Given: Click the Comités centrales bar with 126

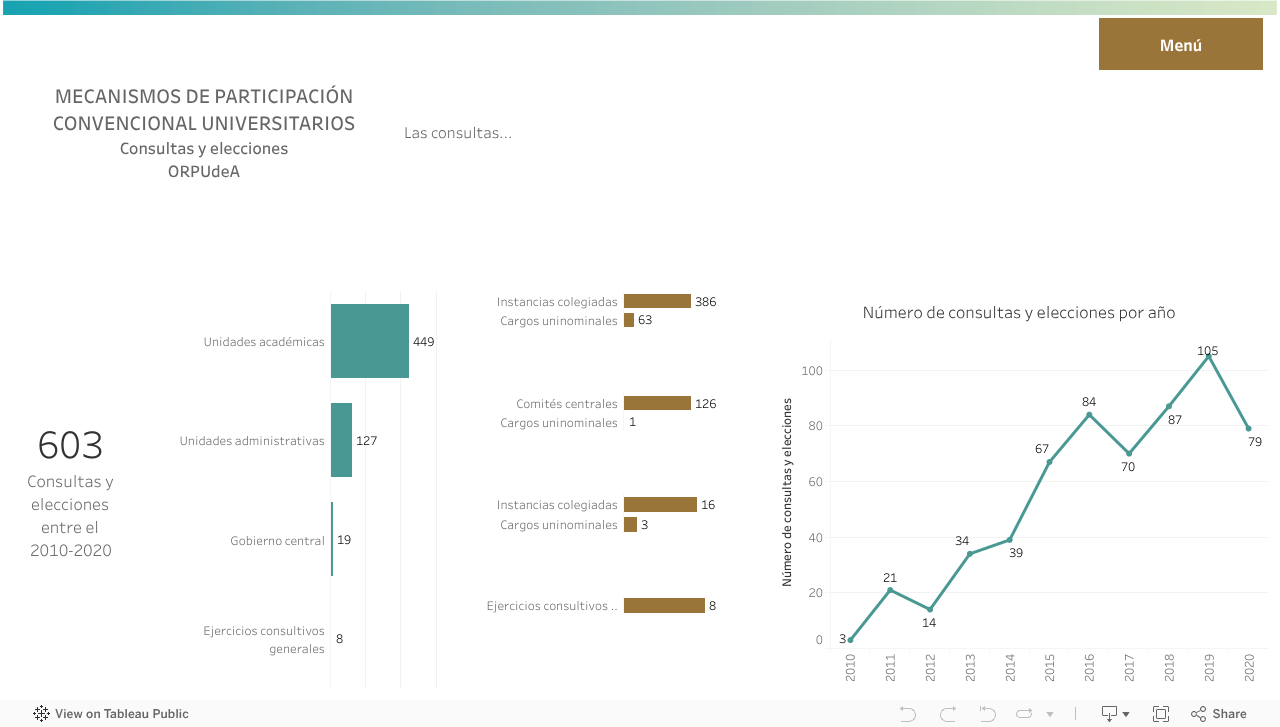Looking at the screenshot, I should pyautogui.click(x=657, y=403).
